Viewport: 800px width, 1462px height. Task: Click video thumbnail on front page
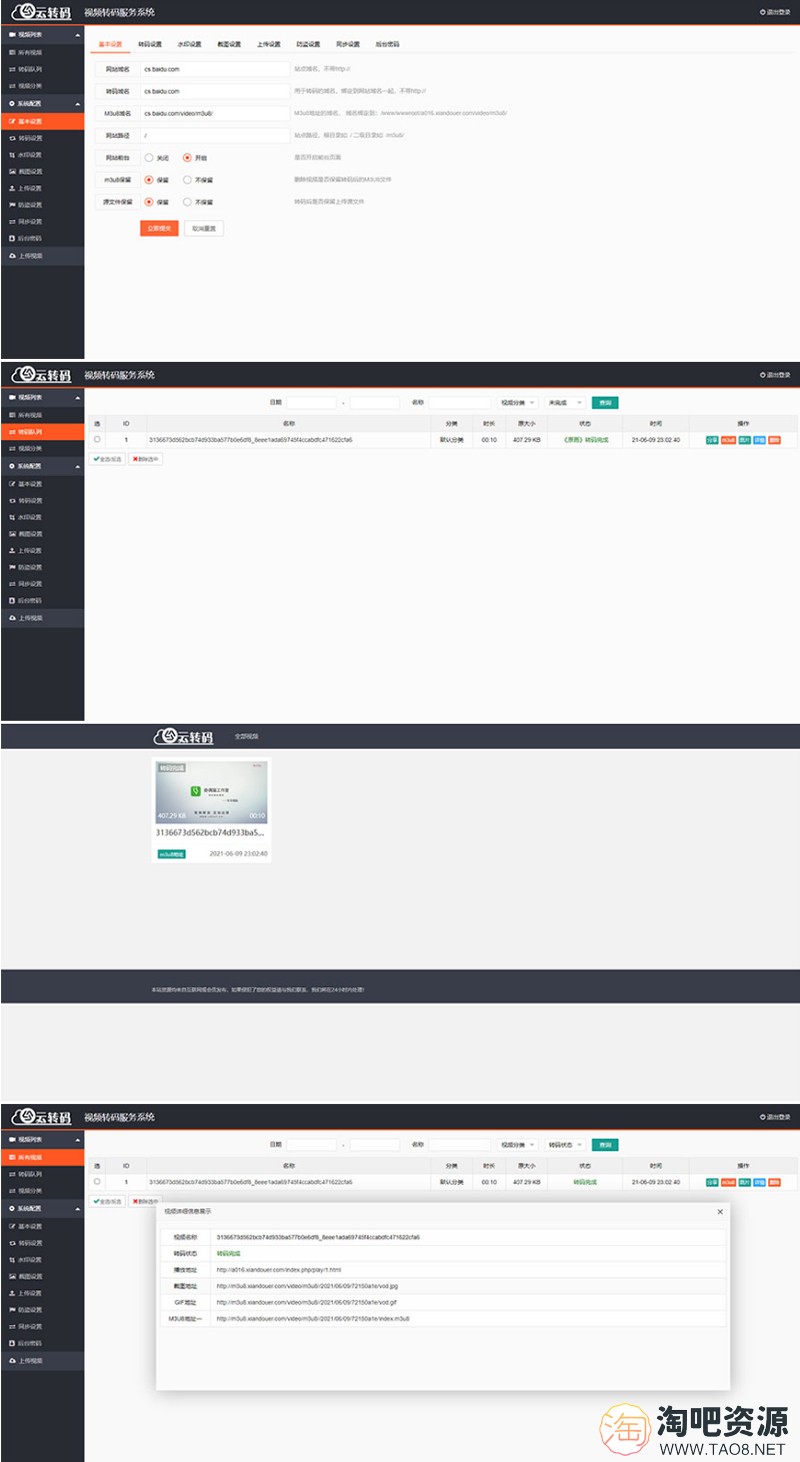211,793
